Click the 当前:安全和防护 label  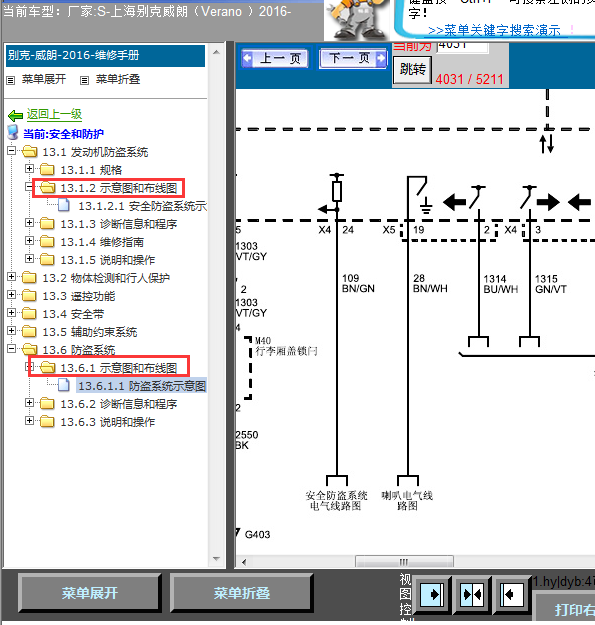click(x=63, y=134)
